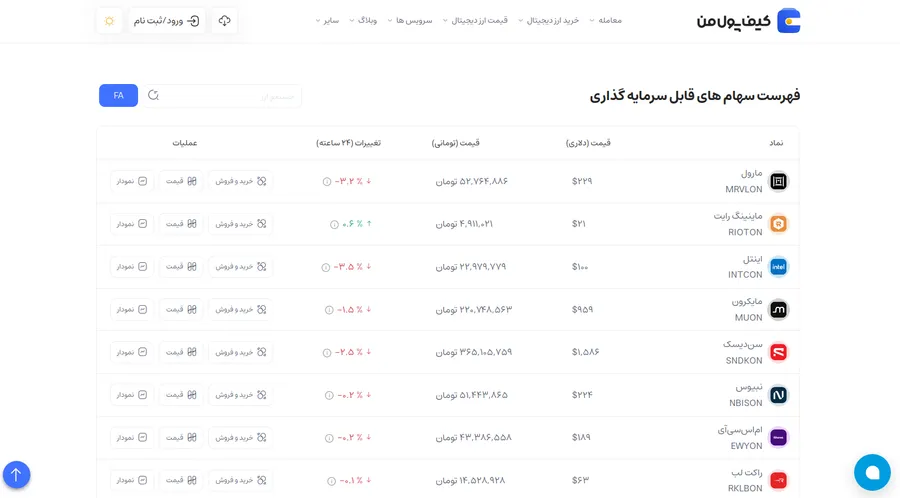The width and height of the screenshot is (900, 498).
Task: Toggle the sun light-theme button
Action: (110, 21)
